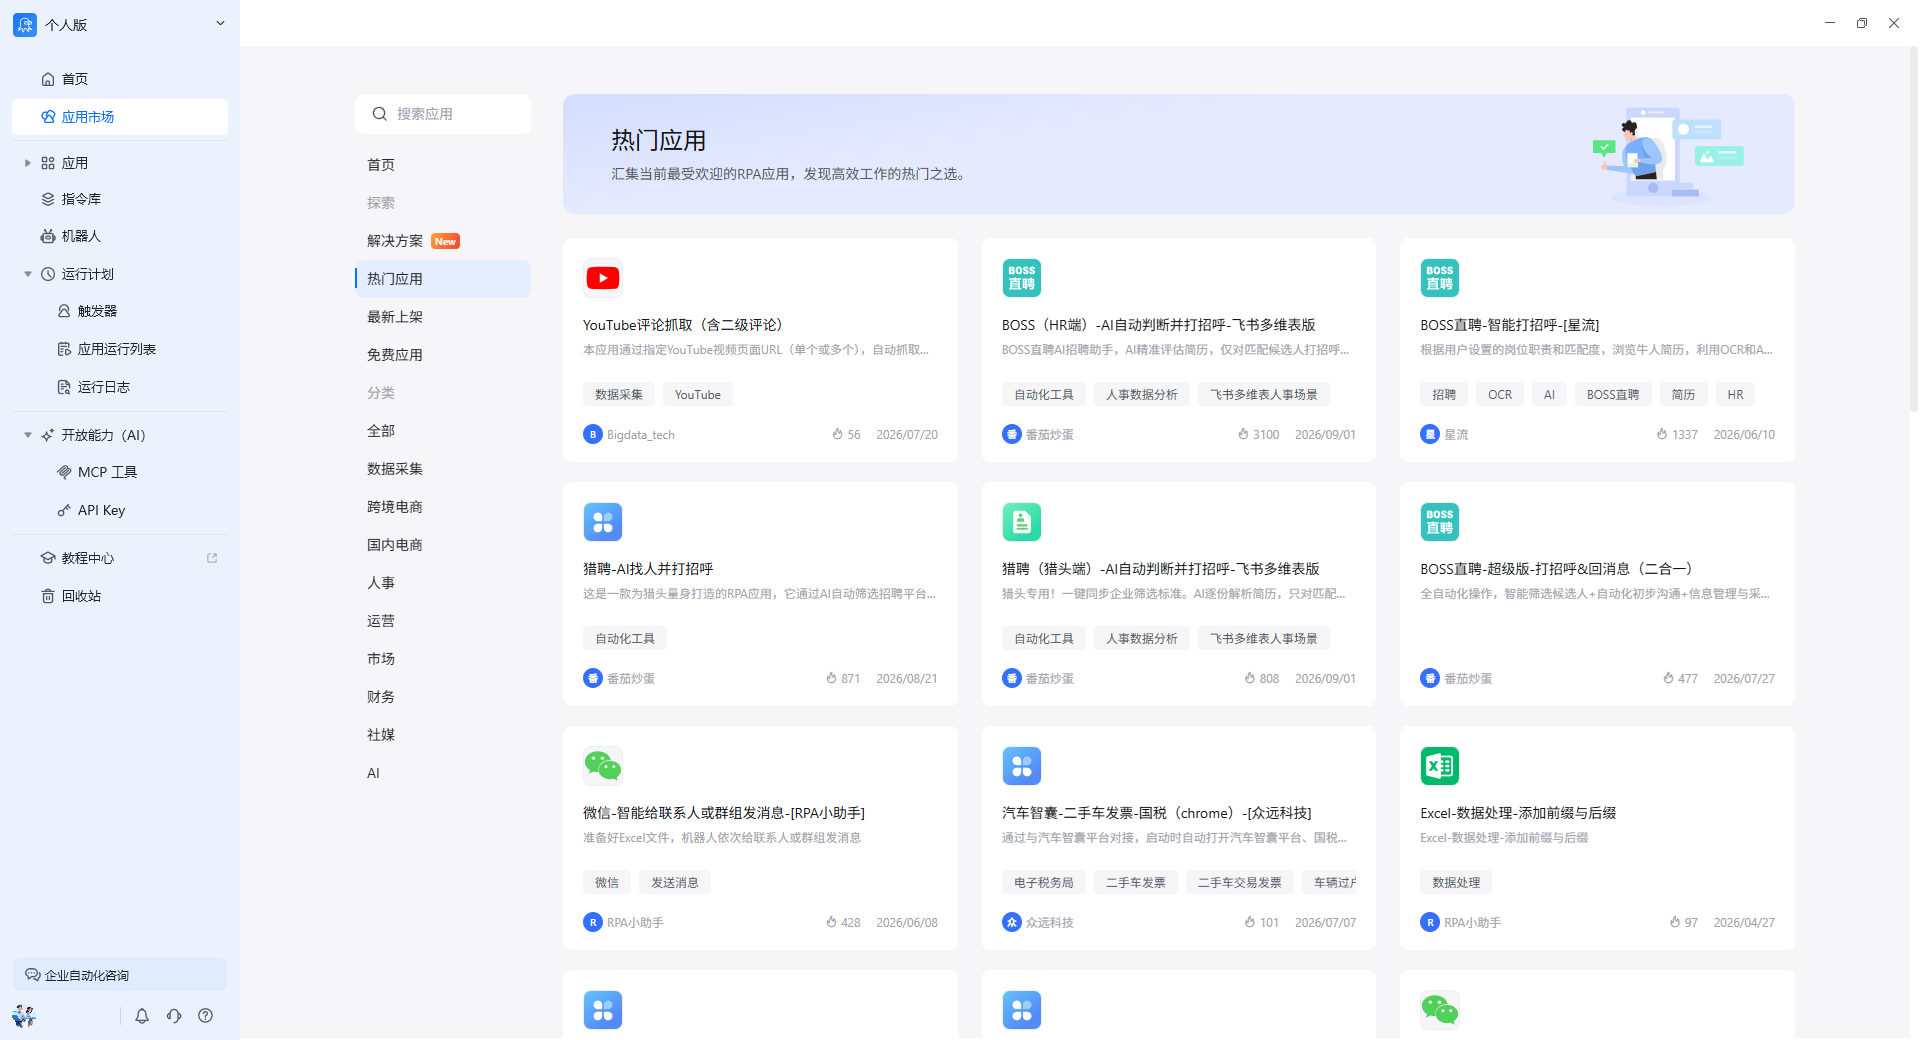Click BOSS icon on BOSS（HR端）card
This screenshot has width=1920, height=1040.
coord(1022,278)
